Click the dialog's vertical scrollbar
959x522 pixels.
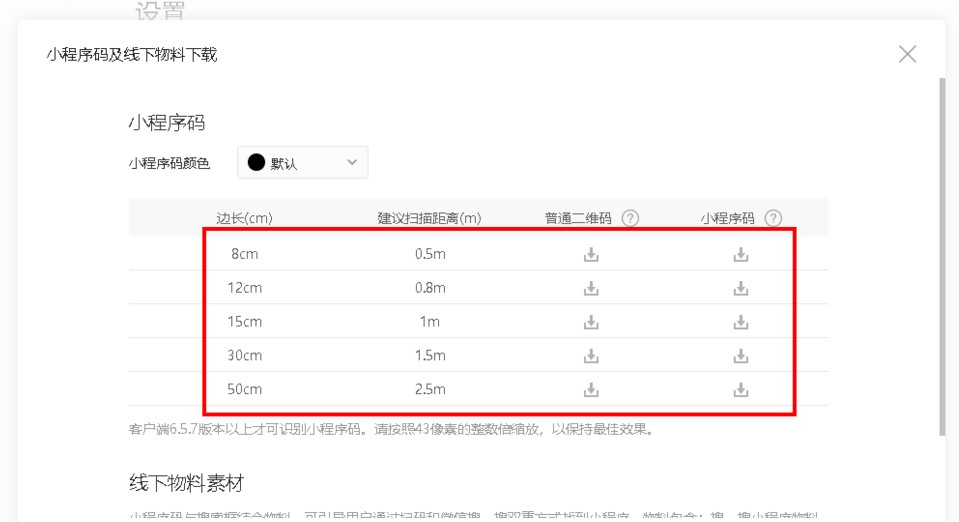pos(941,250)
